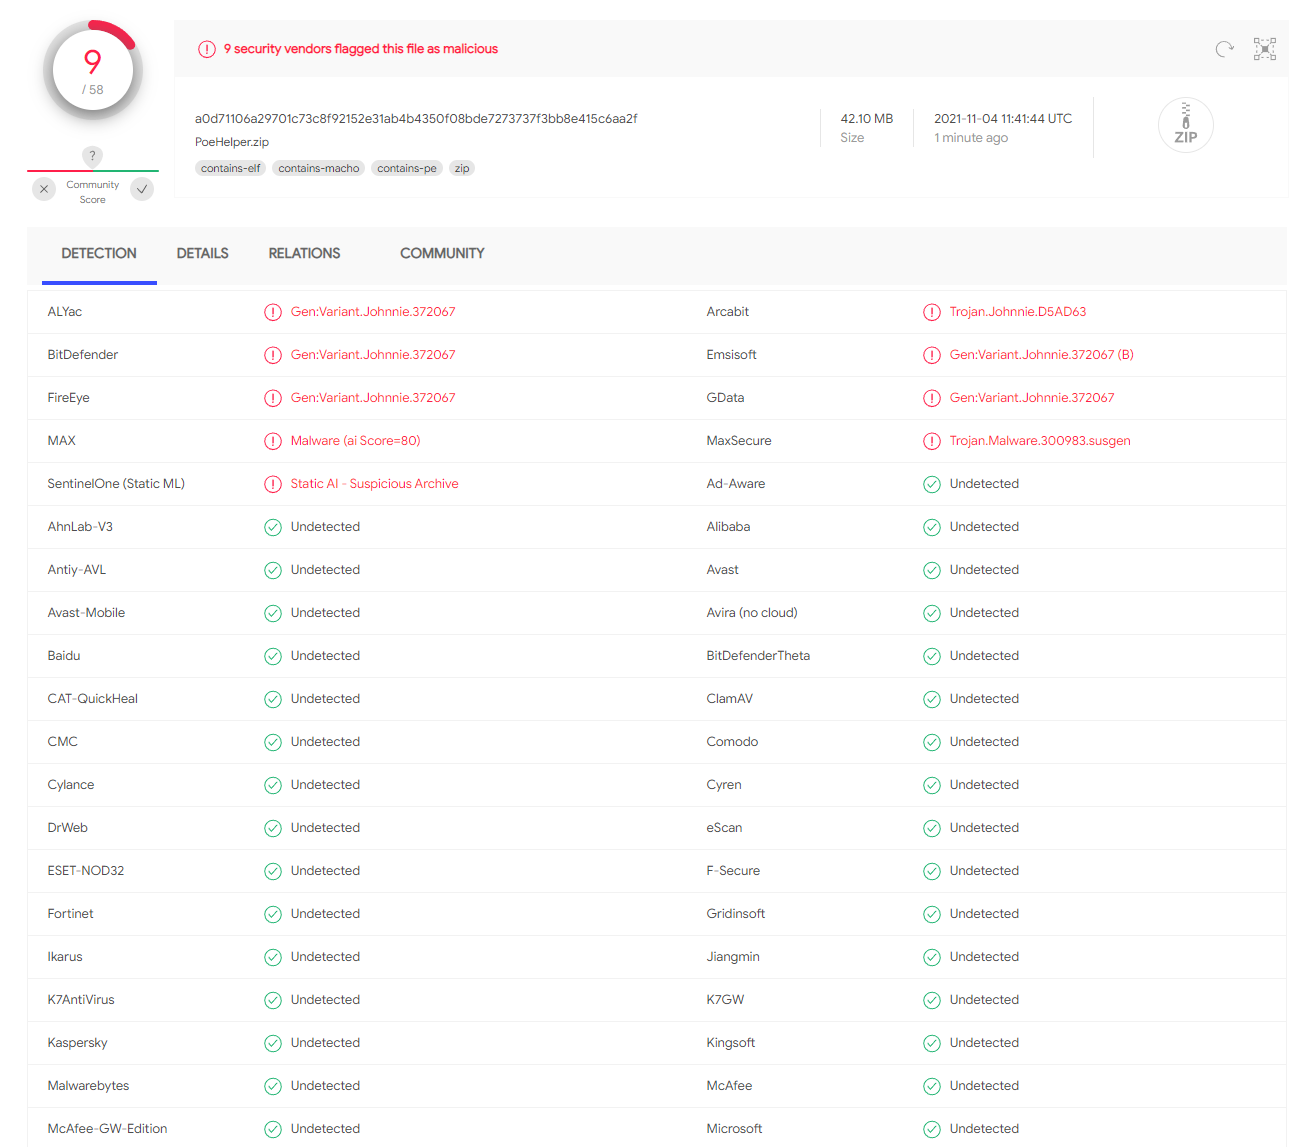Click the Community Score label
1302x1147 pixels.
pos(92,192)
